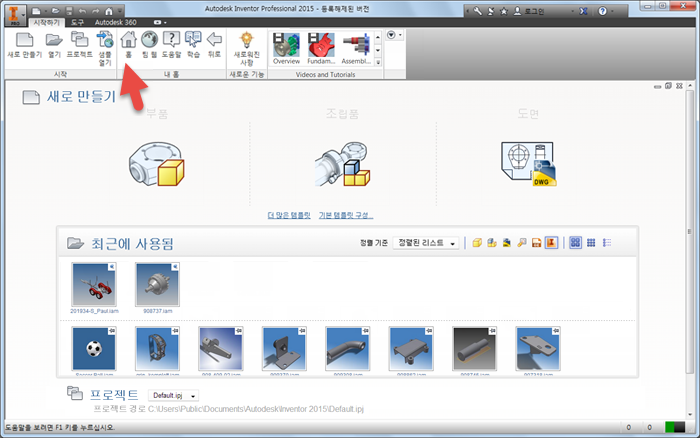This screenshot has height=438, width=700.
Task: Click the favorites star icon
Action: click(x=504, y=11)
